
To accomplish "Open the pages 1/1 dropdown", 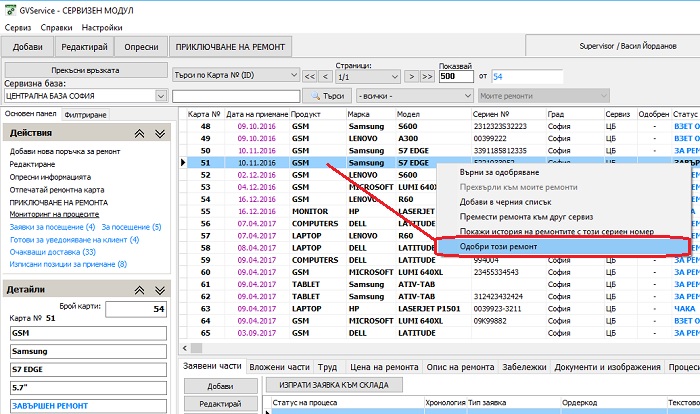I will pyautogui.click(x=368, y=77).
